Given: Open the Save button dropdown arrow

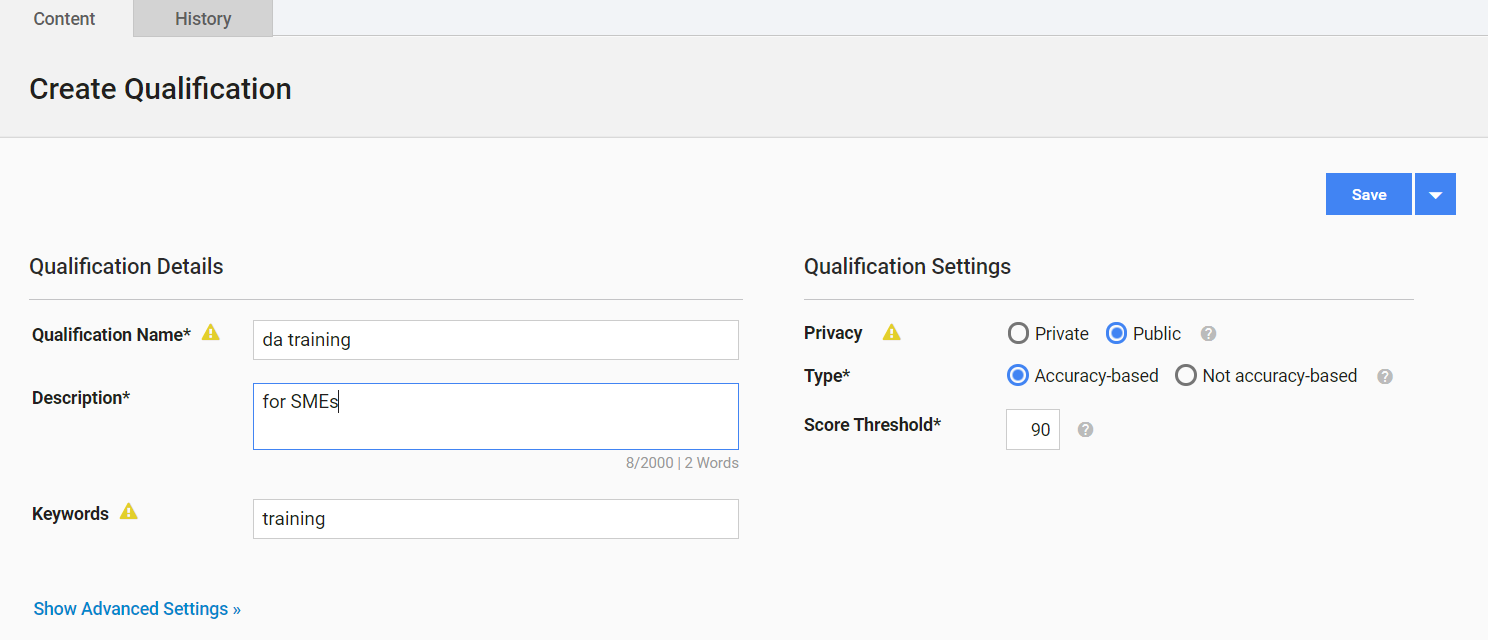Looking at the screenshot, I should (1435, 194).
